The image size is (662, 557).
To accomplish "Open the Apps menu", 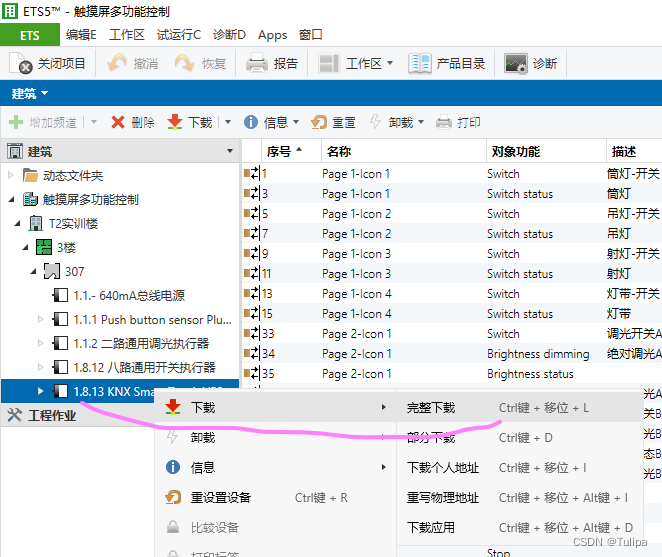I will coord(272,35).
